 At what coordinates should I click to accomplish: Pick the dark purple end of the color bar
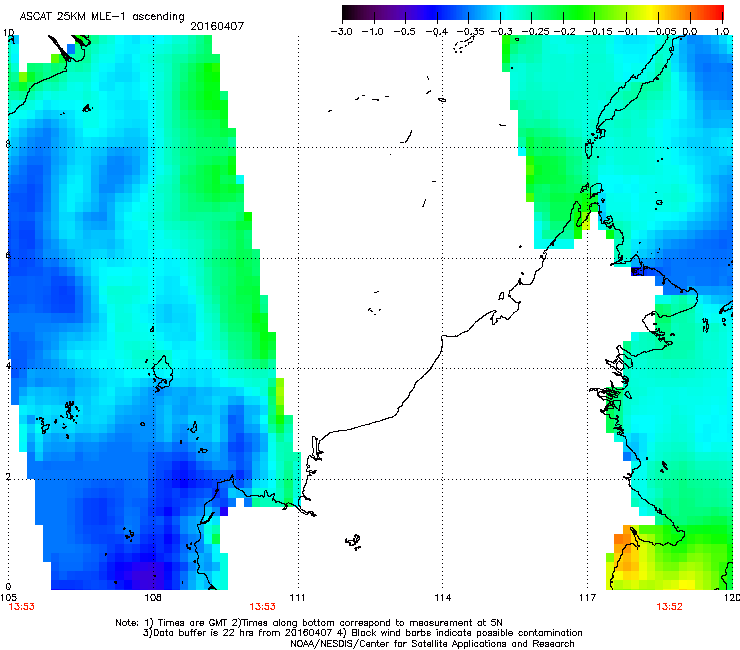[349, 12]
